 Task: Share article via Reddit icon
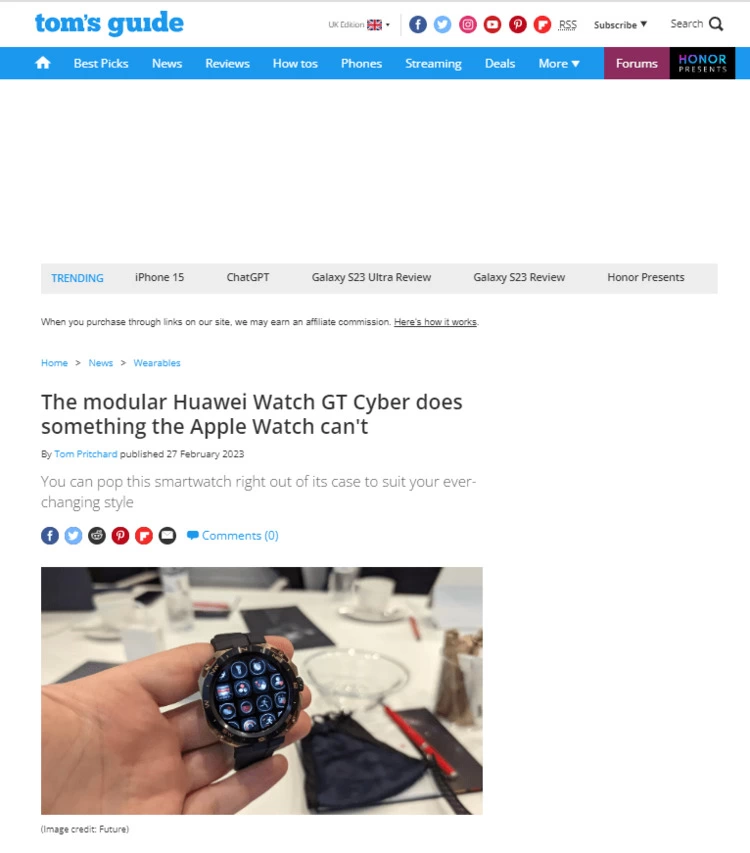(97, 535)
